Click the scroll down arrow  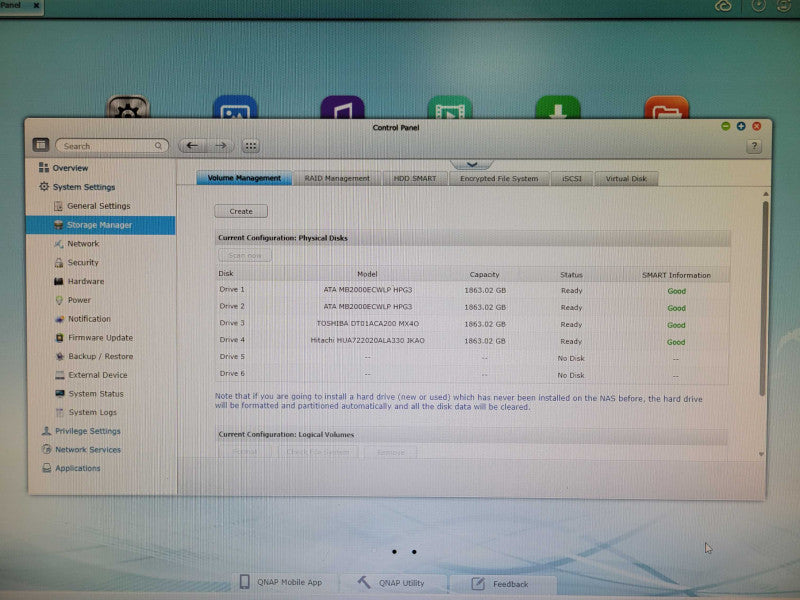tap(762, 454)
